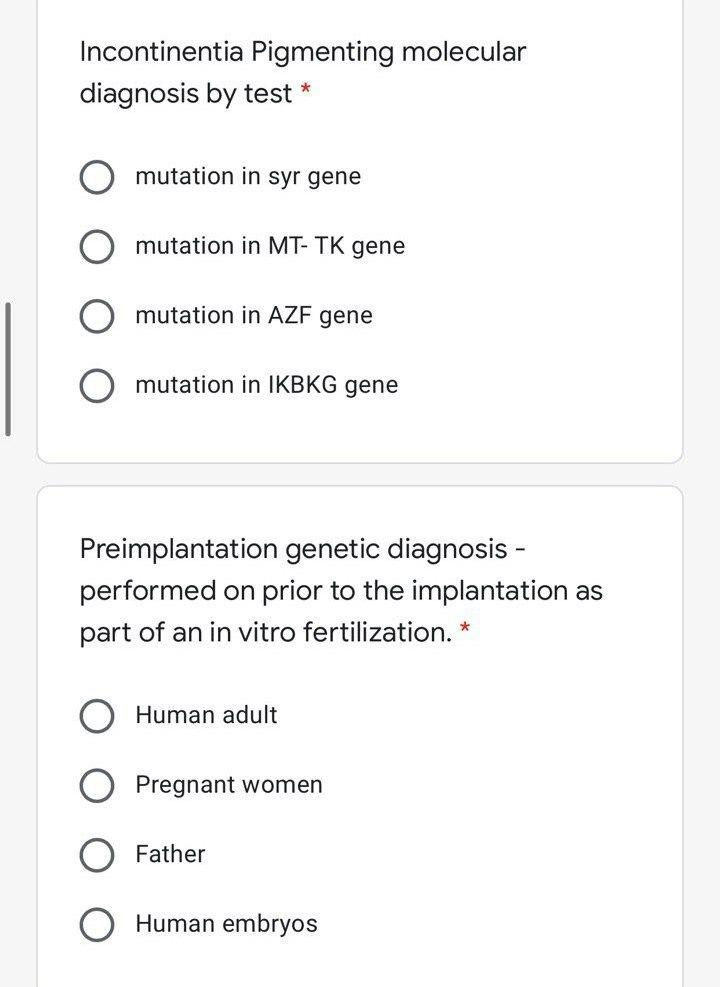Choose the 'mutation in MT- TK gene' radio button
Screen dimensions: 720x987
96,247
